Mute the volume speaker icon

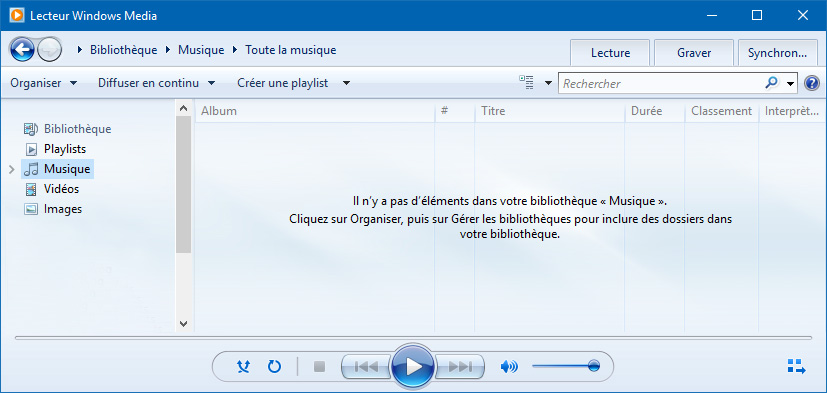point(509,367)
